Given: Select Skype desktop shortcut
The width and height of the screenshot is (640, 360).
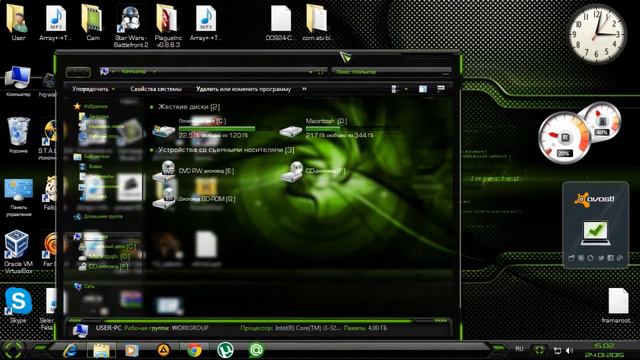Looking at the screenshot, I should (x=18, y=306).
